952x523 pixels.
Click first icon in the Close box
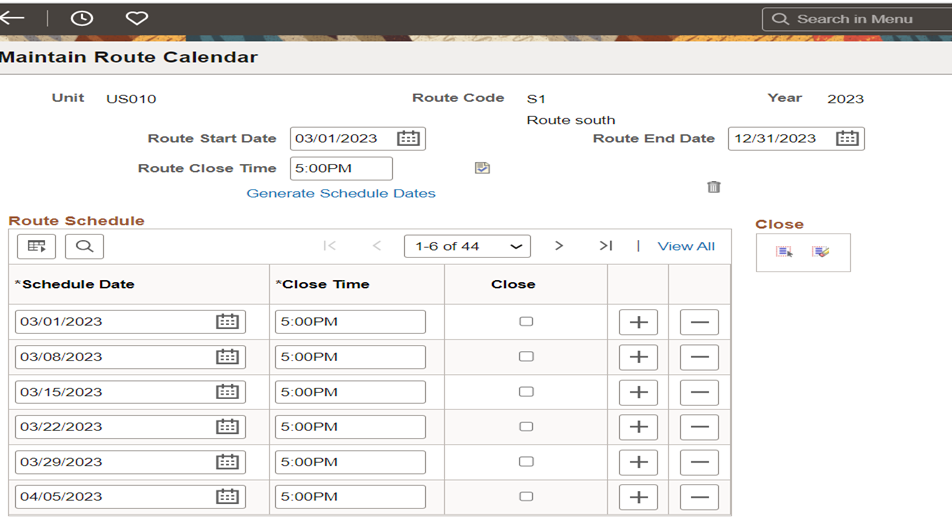tap(784, 251)
